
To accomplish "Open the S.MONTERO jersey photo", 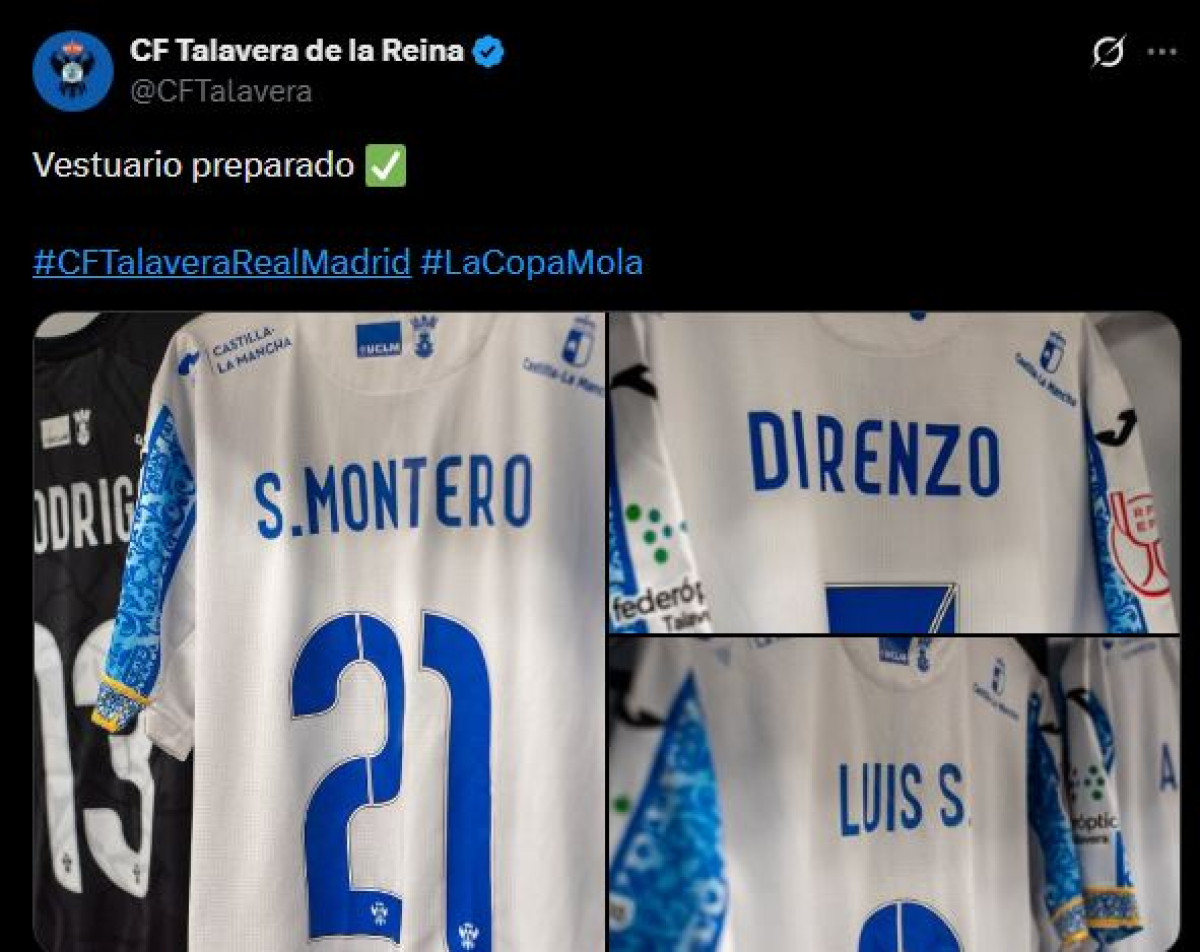I will pyautogui.click(x=320, y=632).
